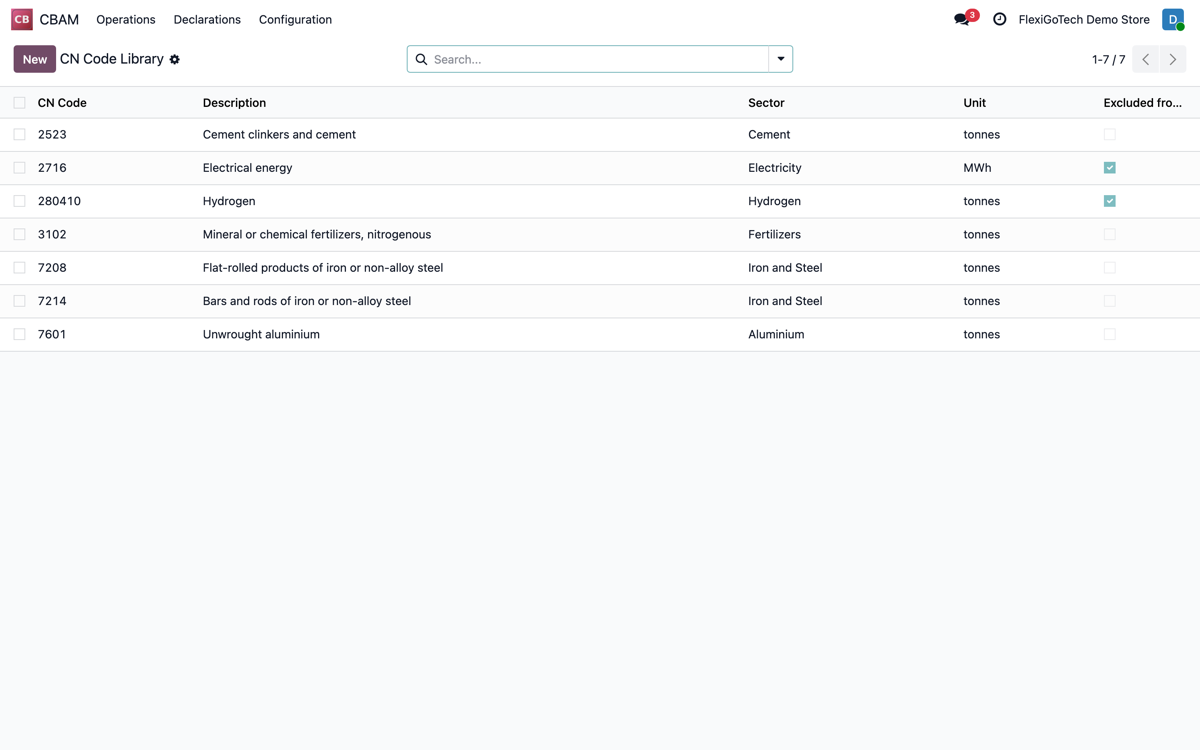Select the row checkbox for 2523
This screenshot has width=1200, height=750.
click(19, 134)
